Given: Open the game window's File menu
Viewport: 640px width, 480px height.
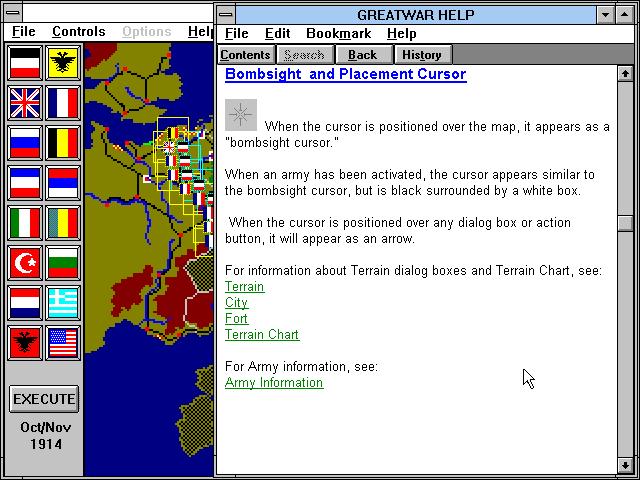Looking at the screenshot, I should pos(24,31).
